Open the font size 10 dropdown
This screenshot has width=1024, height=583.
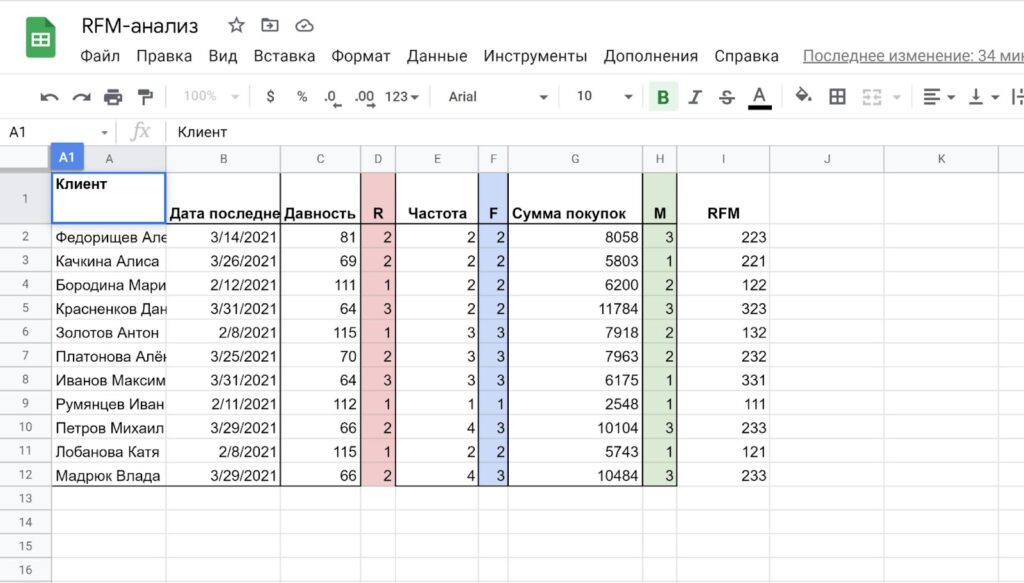pyautogui.click(x=604, y=97)
